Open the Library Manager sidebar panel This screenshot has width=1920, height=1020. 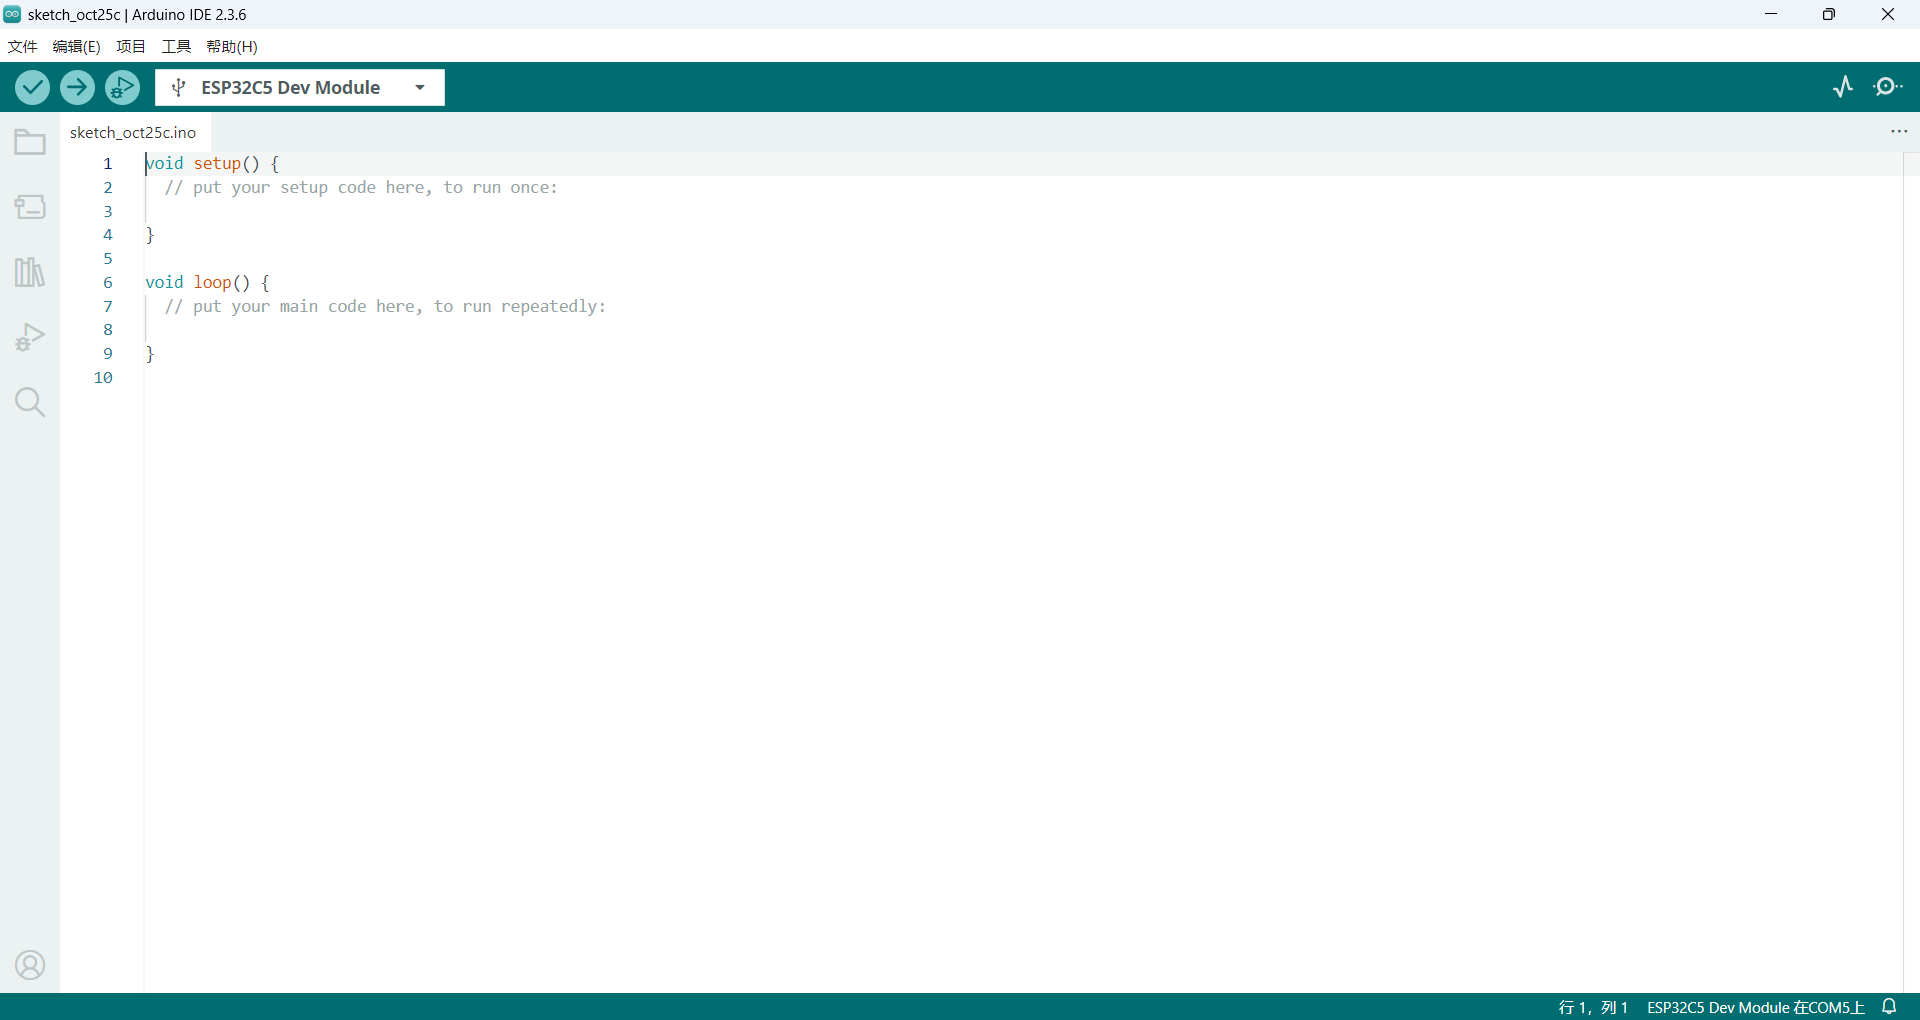30,272
